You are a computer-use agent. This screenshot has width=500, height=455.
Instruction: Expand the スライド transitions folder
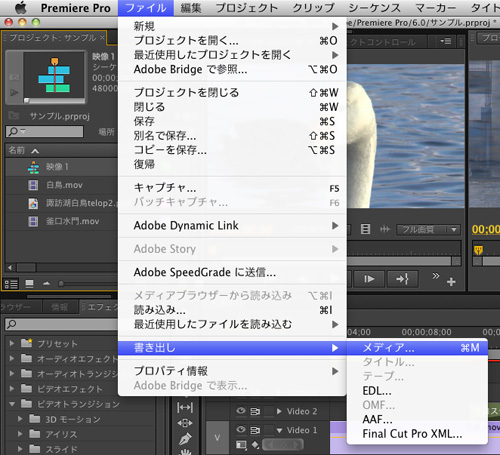point(20,449)
